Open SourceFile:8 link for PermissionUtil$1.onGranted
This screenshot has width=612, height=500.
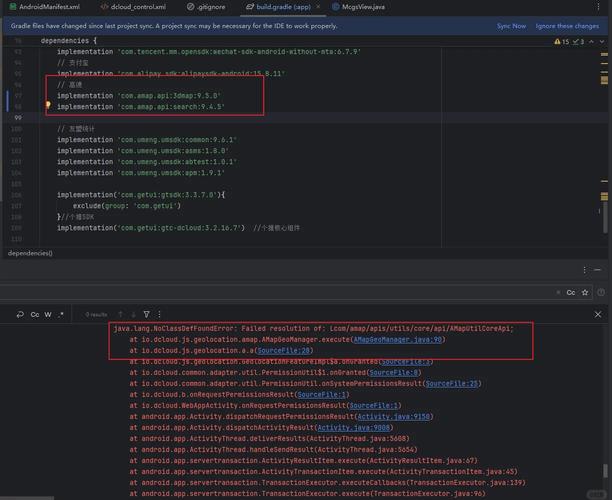click(x=393, y=373)
